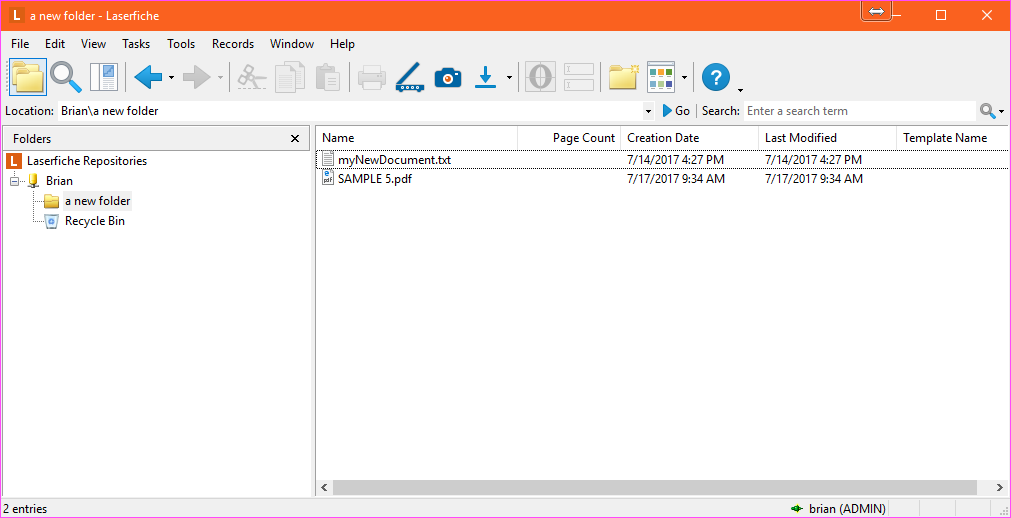Sort by the Name column header
The image size is (1011, 518).
pos(417,137)
